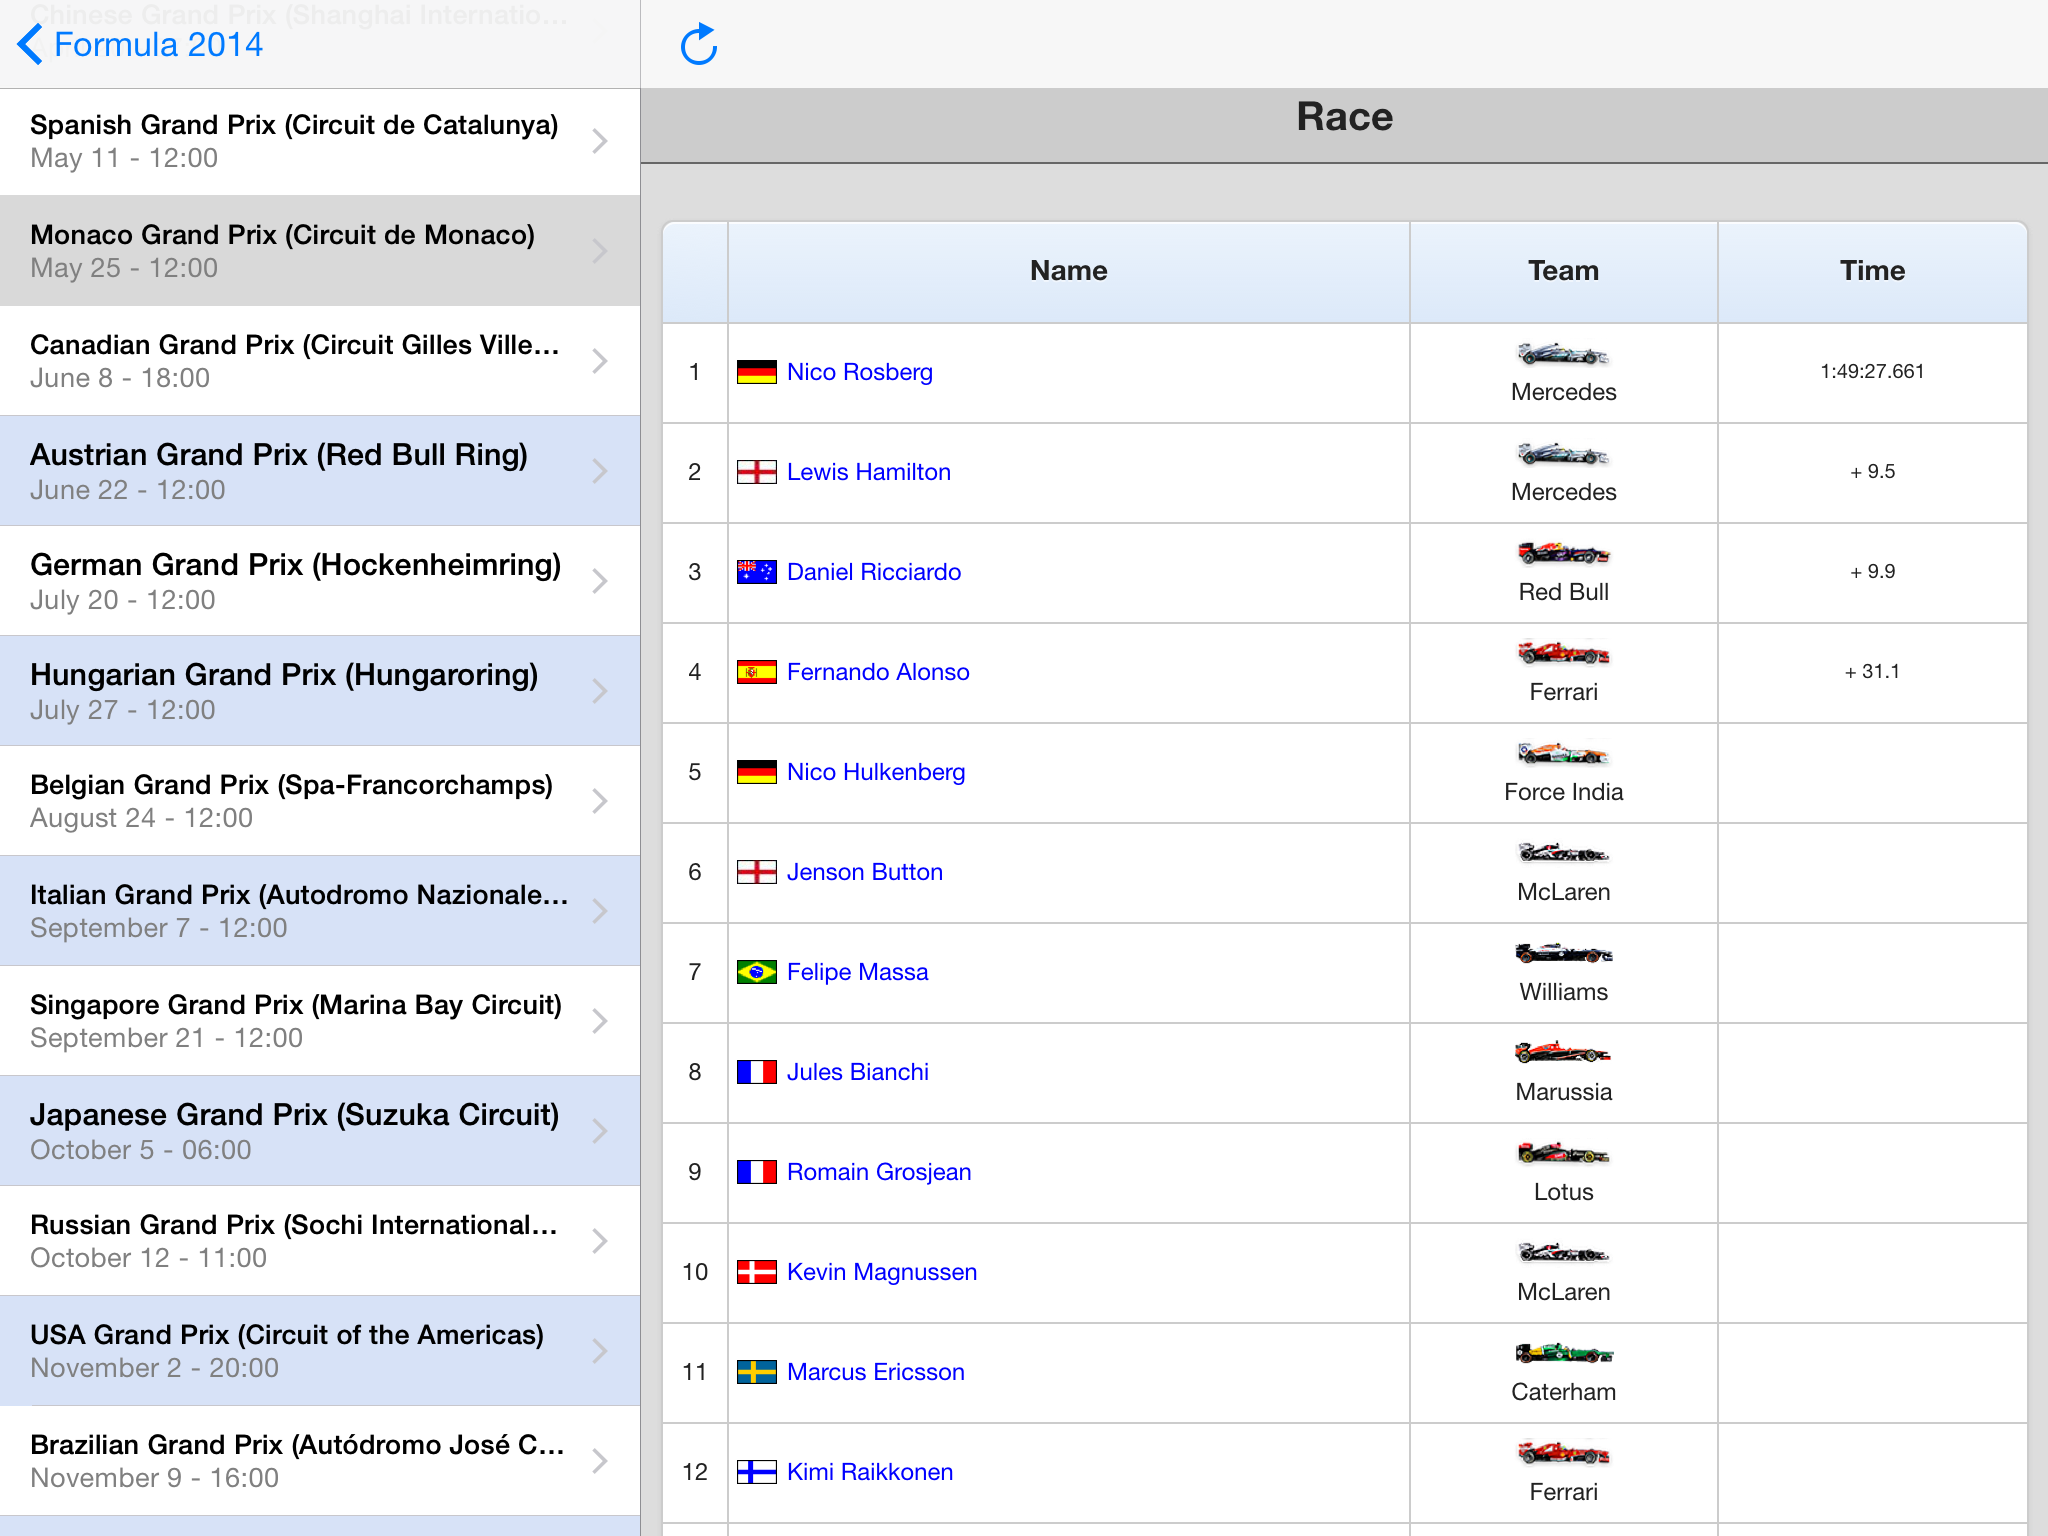Click the Name column header

click(1069, 271)
